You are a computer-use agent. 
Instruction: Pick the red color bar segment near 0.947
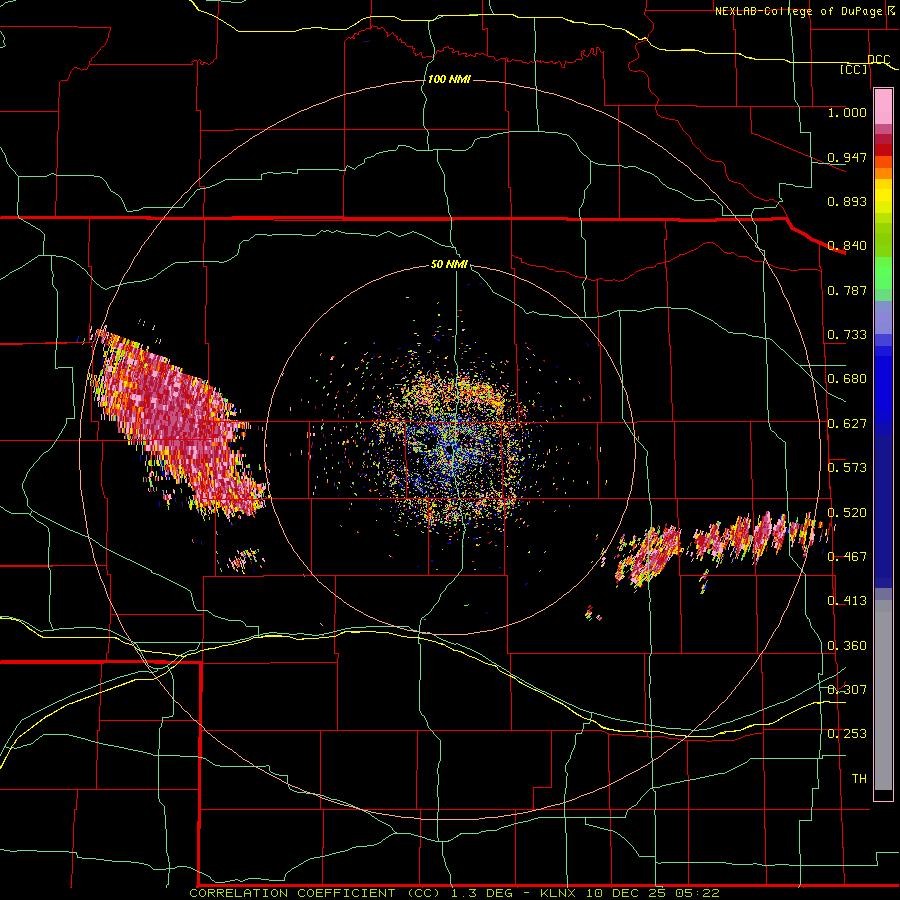pos(883,150)
